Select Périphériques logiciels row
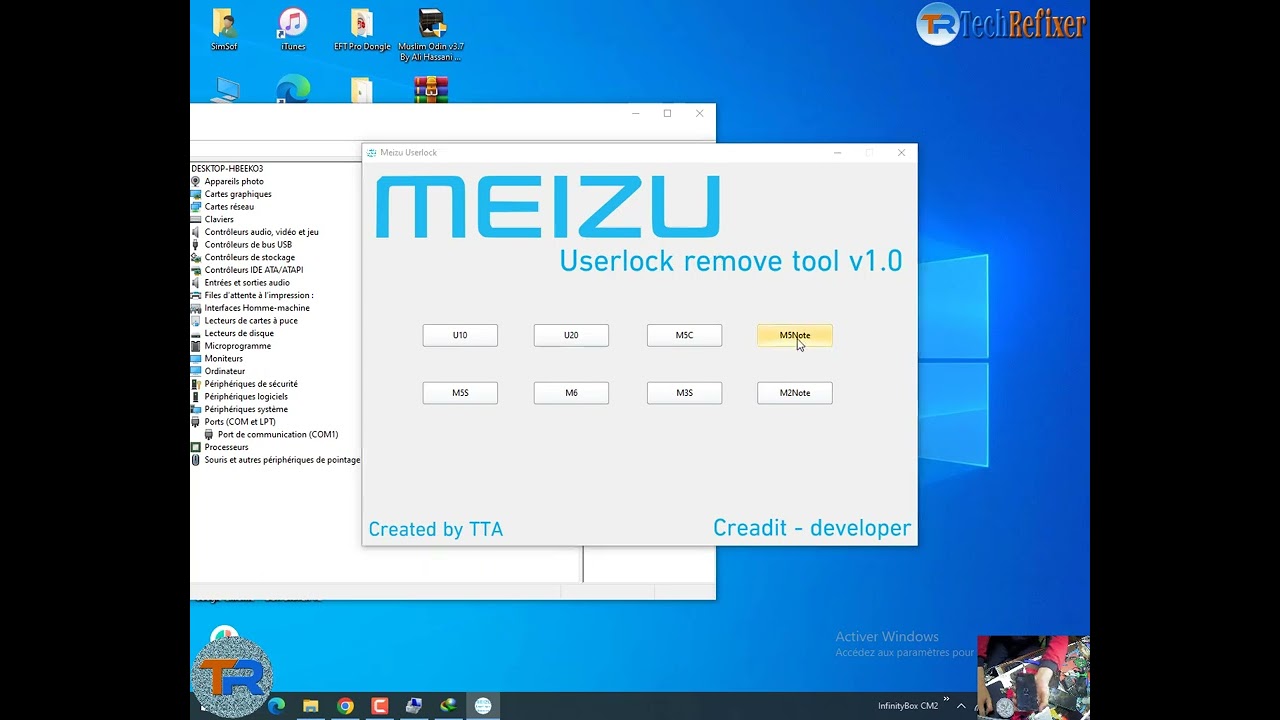 click(246, 397)
